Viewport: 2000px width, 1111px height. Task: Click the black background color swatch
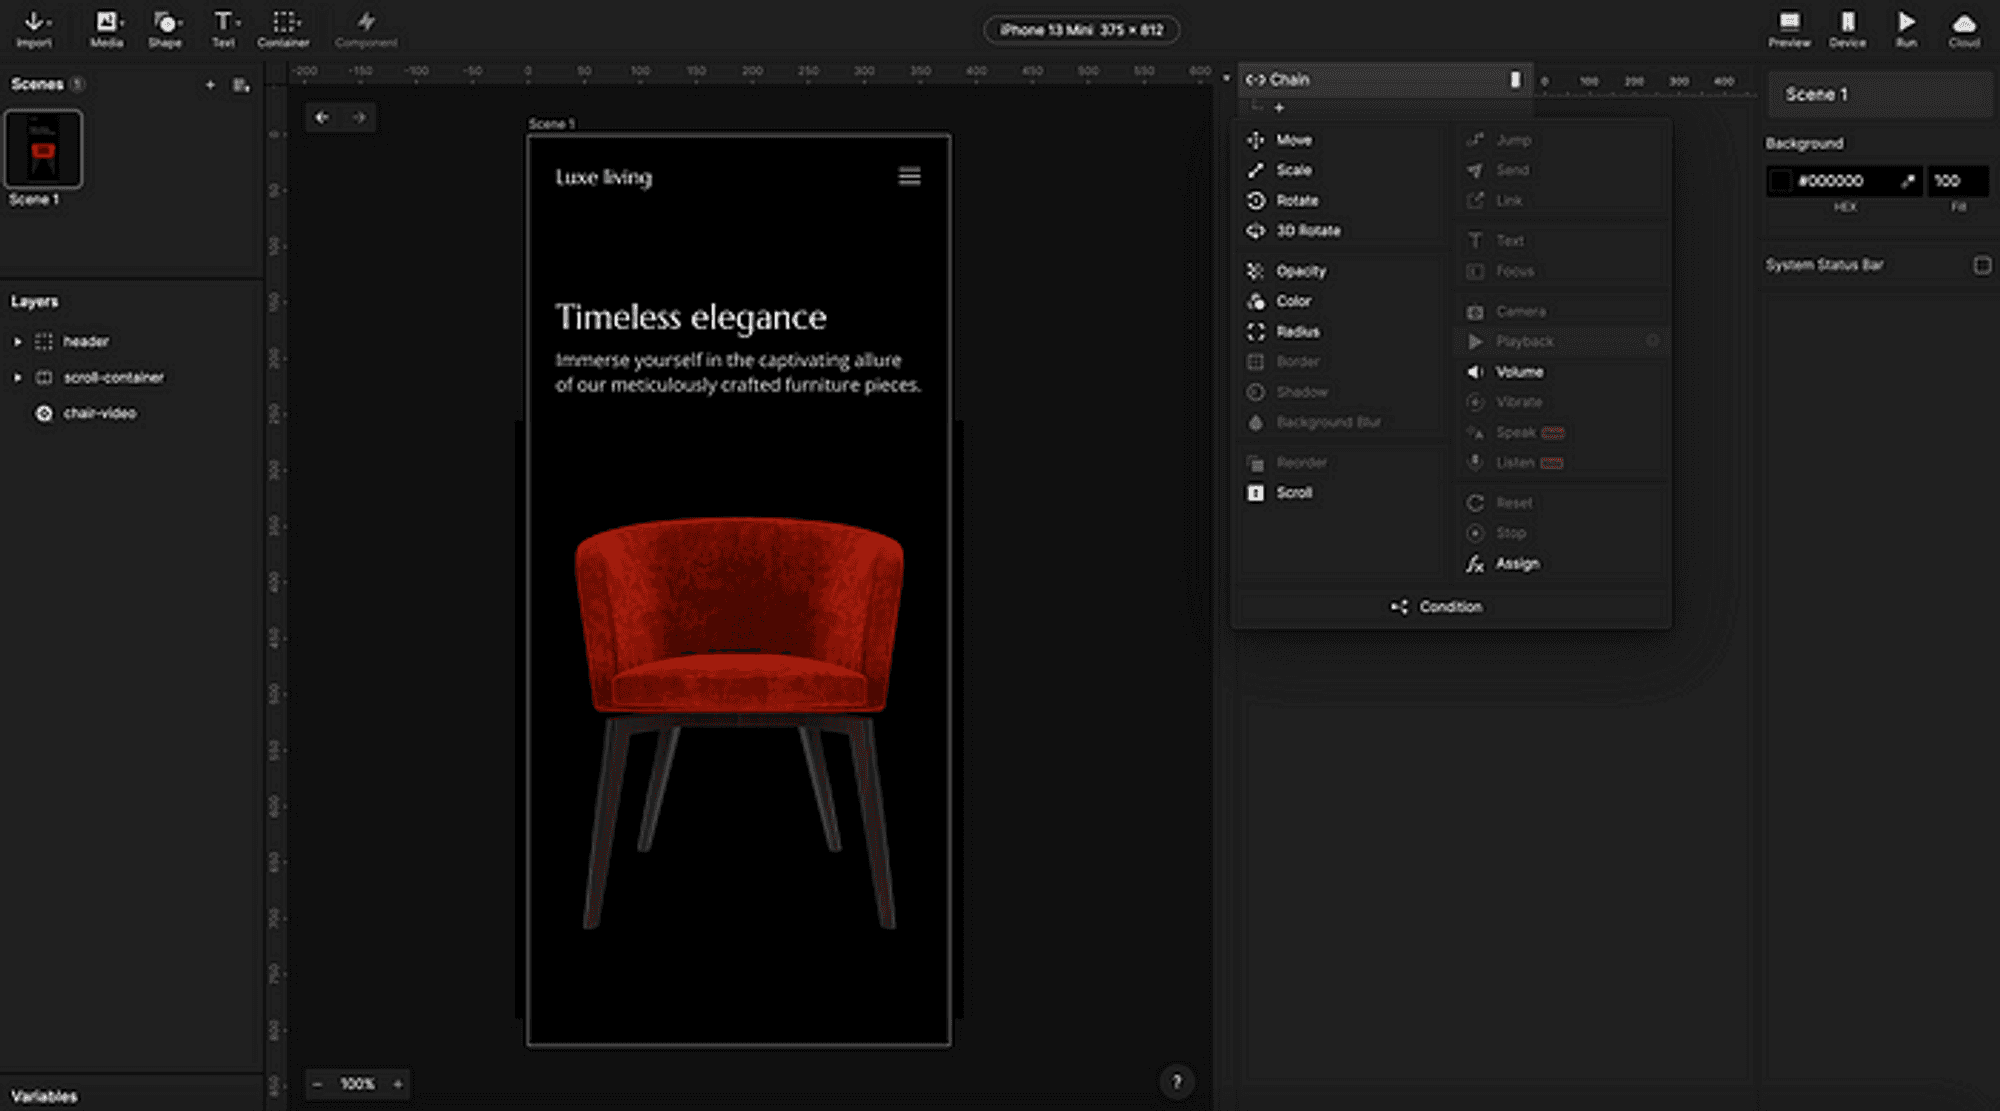pos(1780,181)
